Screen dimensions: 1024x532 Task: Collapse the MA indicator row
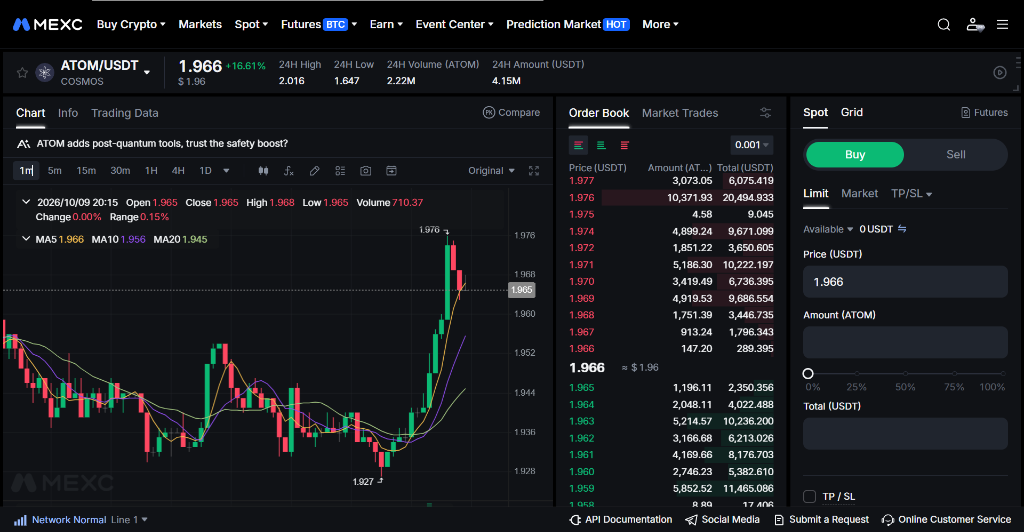(26, 239)
